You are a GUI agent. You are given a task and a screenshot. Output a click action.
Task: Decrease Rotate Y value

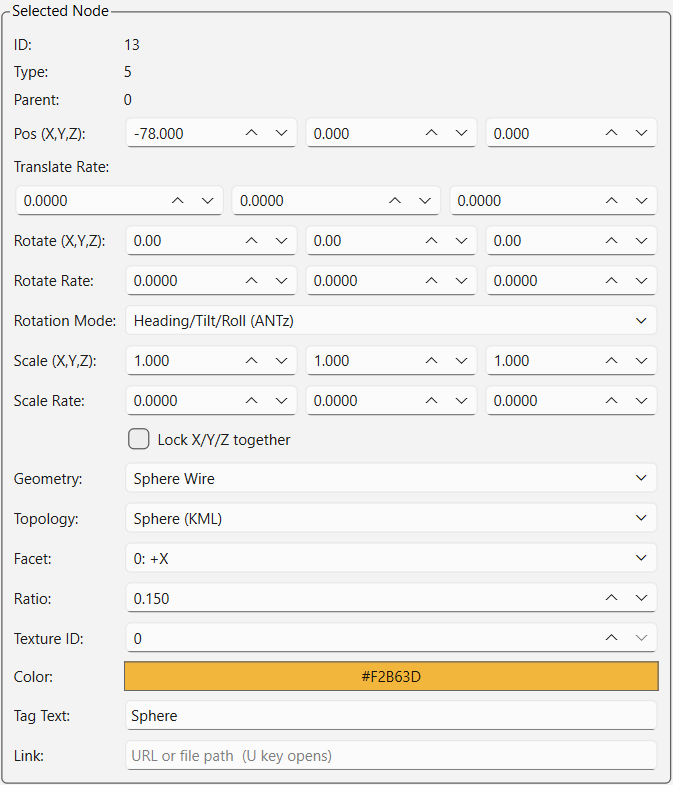click(x=461, y=241)
